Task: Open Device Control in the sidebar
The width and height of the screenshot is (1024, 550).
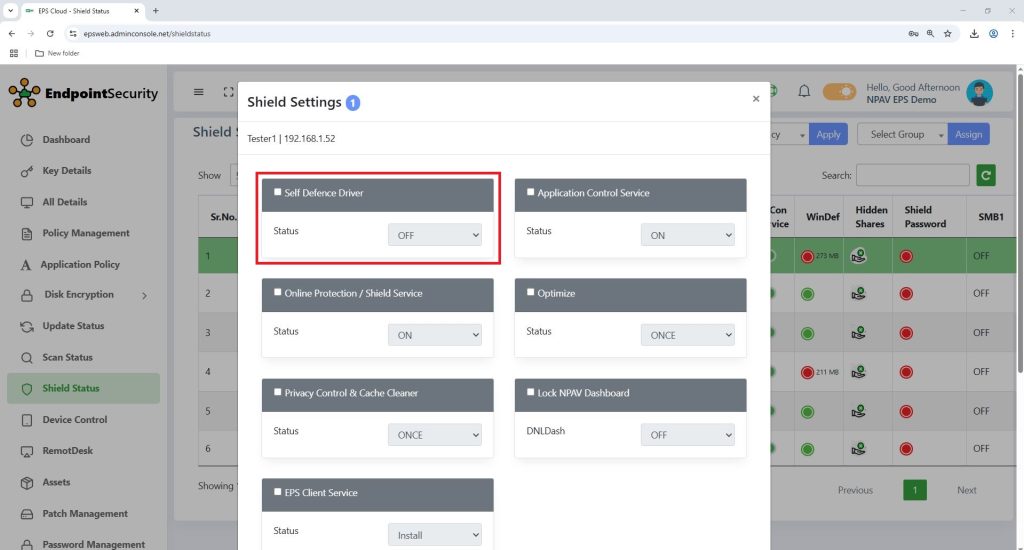Action: pyautogui.click(x=74, y=420)
